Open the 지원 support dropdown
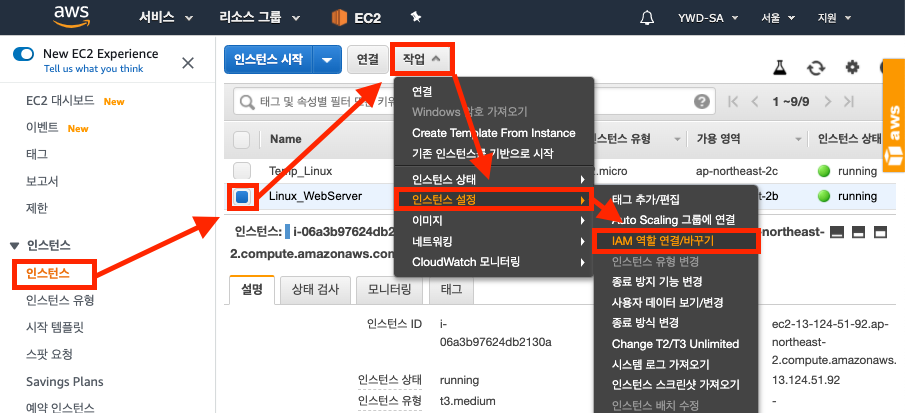905x413 pixels. pyautogui.click(x=835, y=18)
